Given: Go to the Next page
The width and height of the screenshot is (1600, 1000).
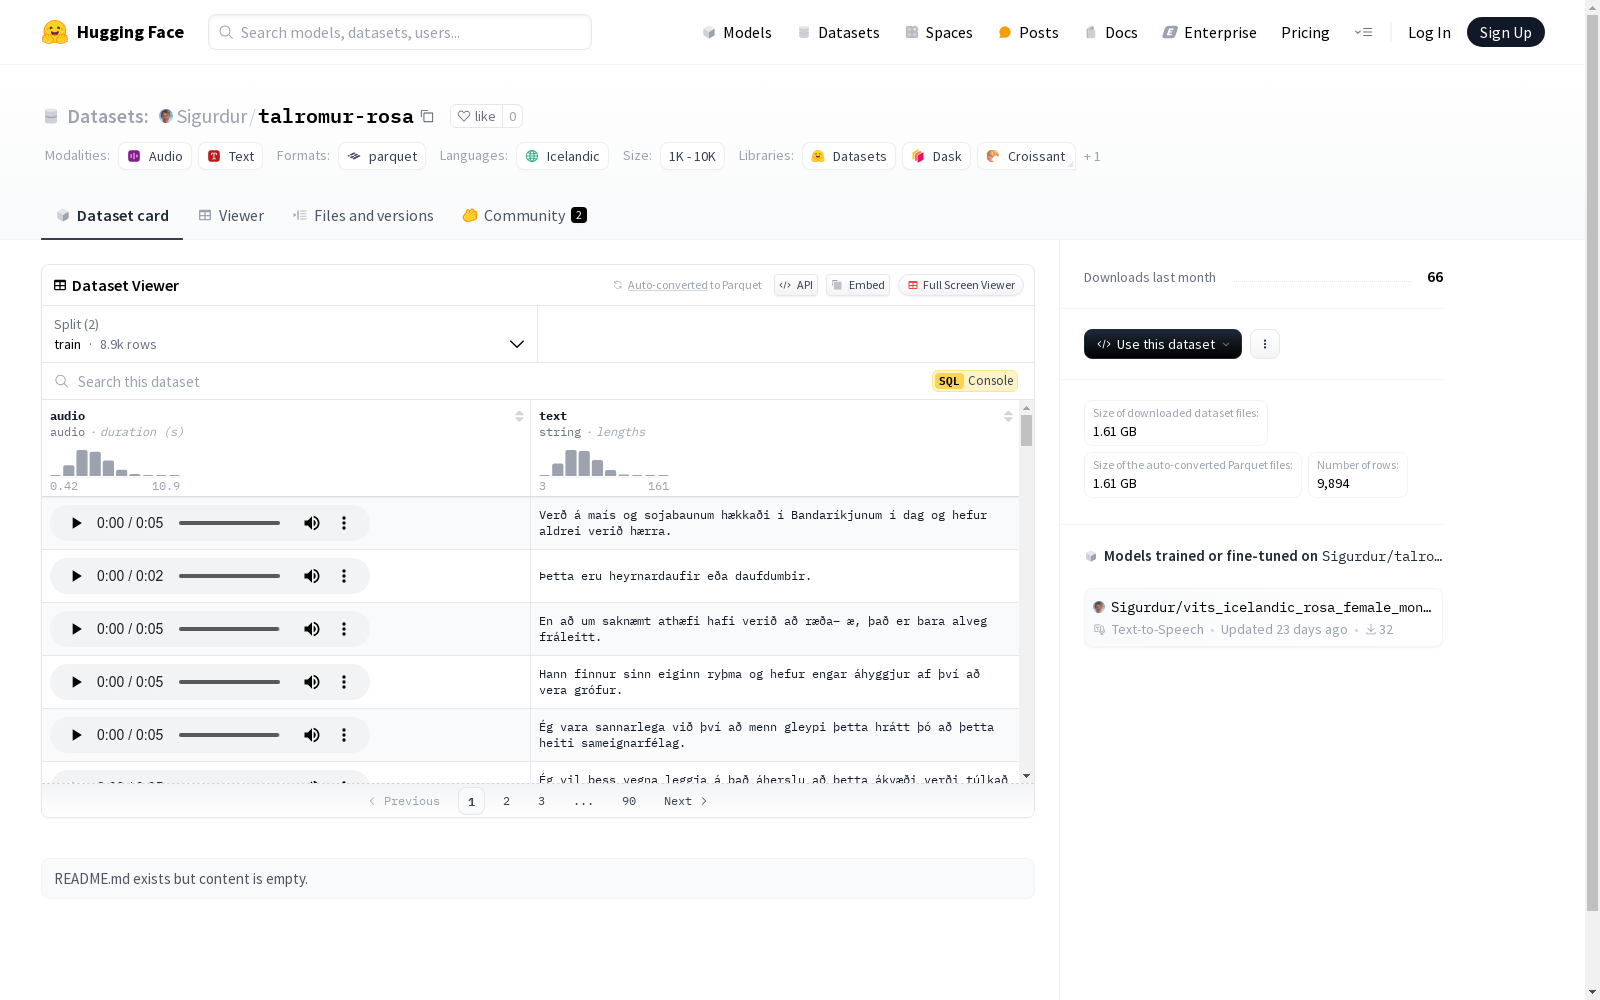Looking at the screenshot, I should [x=686, y=801].
